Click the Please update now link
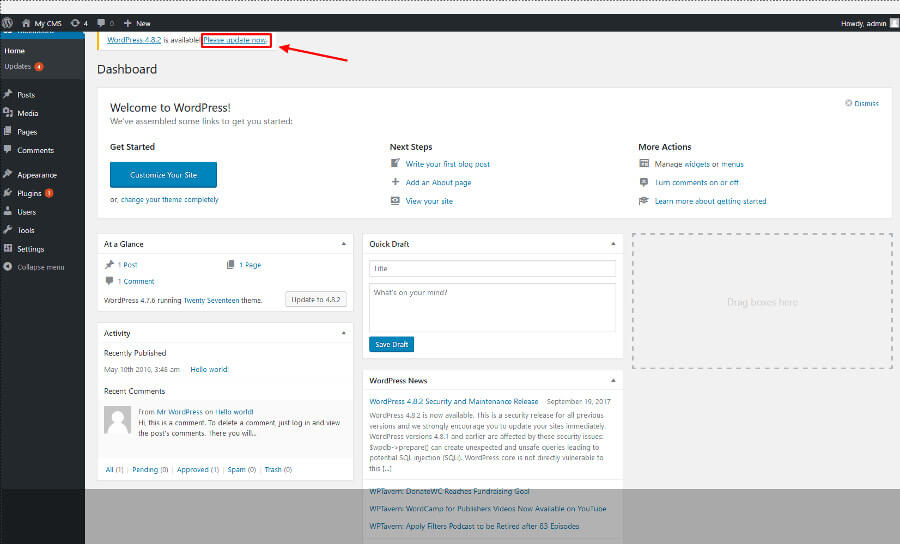Image resolution: width=900 pixels, height=544 pixels. (x=235, y=40)
